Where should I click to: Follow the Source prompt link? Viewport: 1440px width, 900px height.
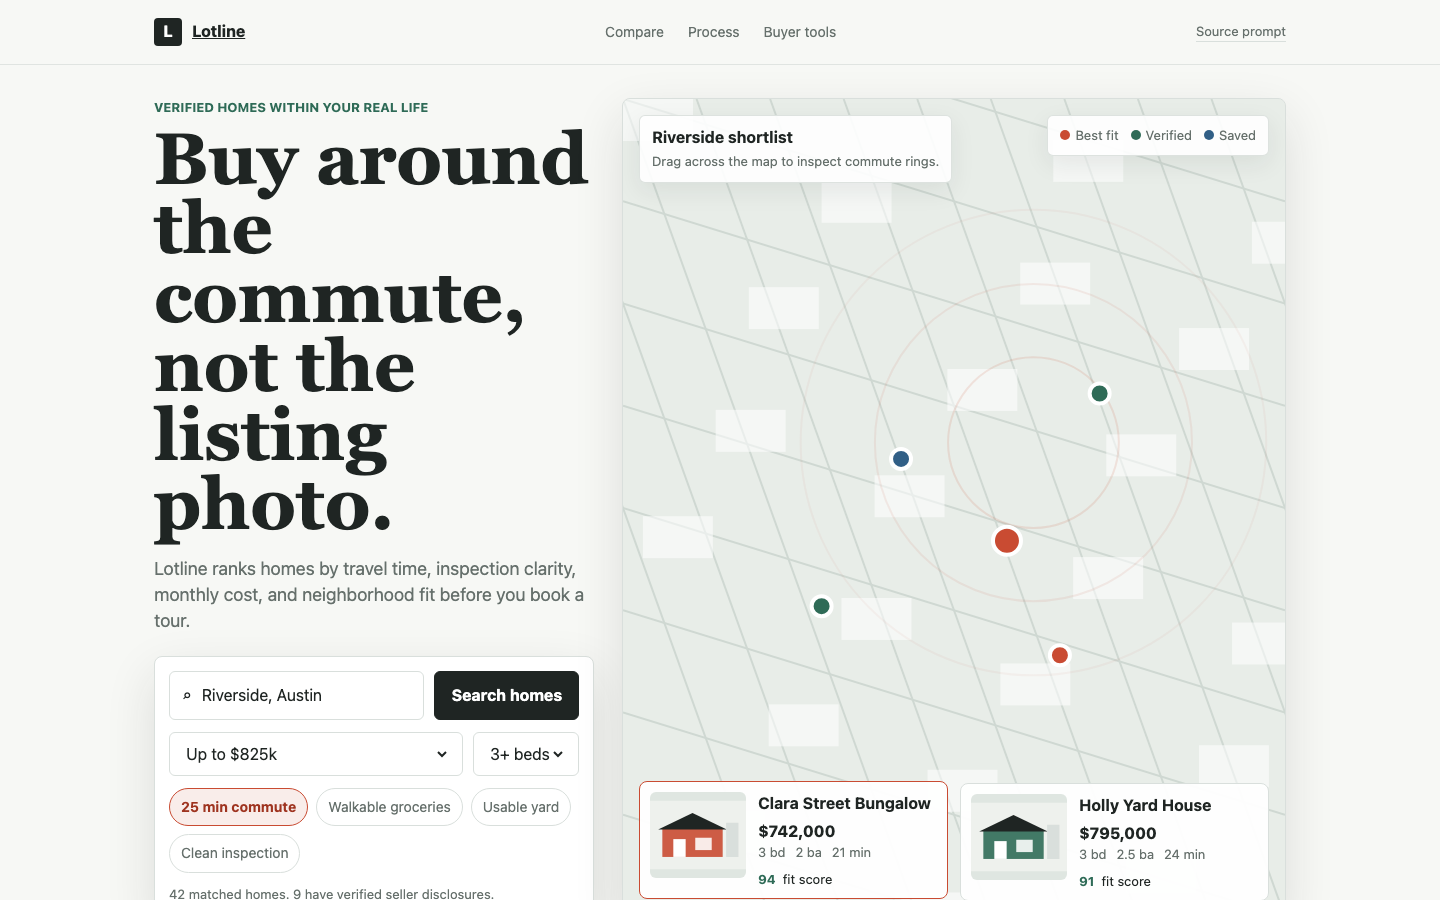pos(1240,32)
